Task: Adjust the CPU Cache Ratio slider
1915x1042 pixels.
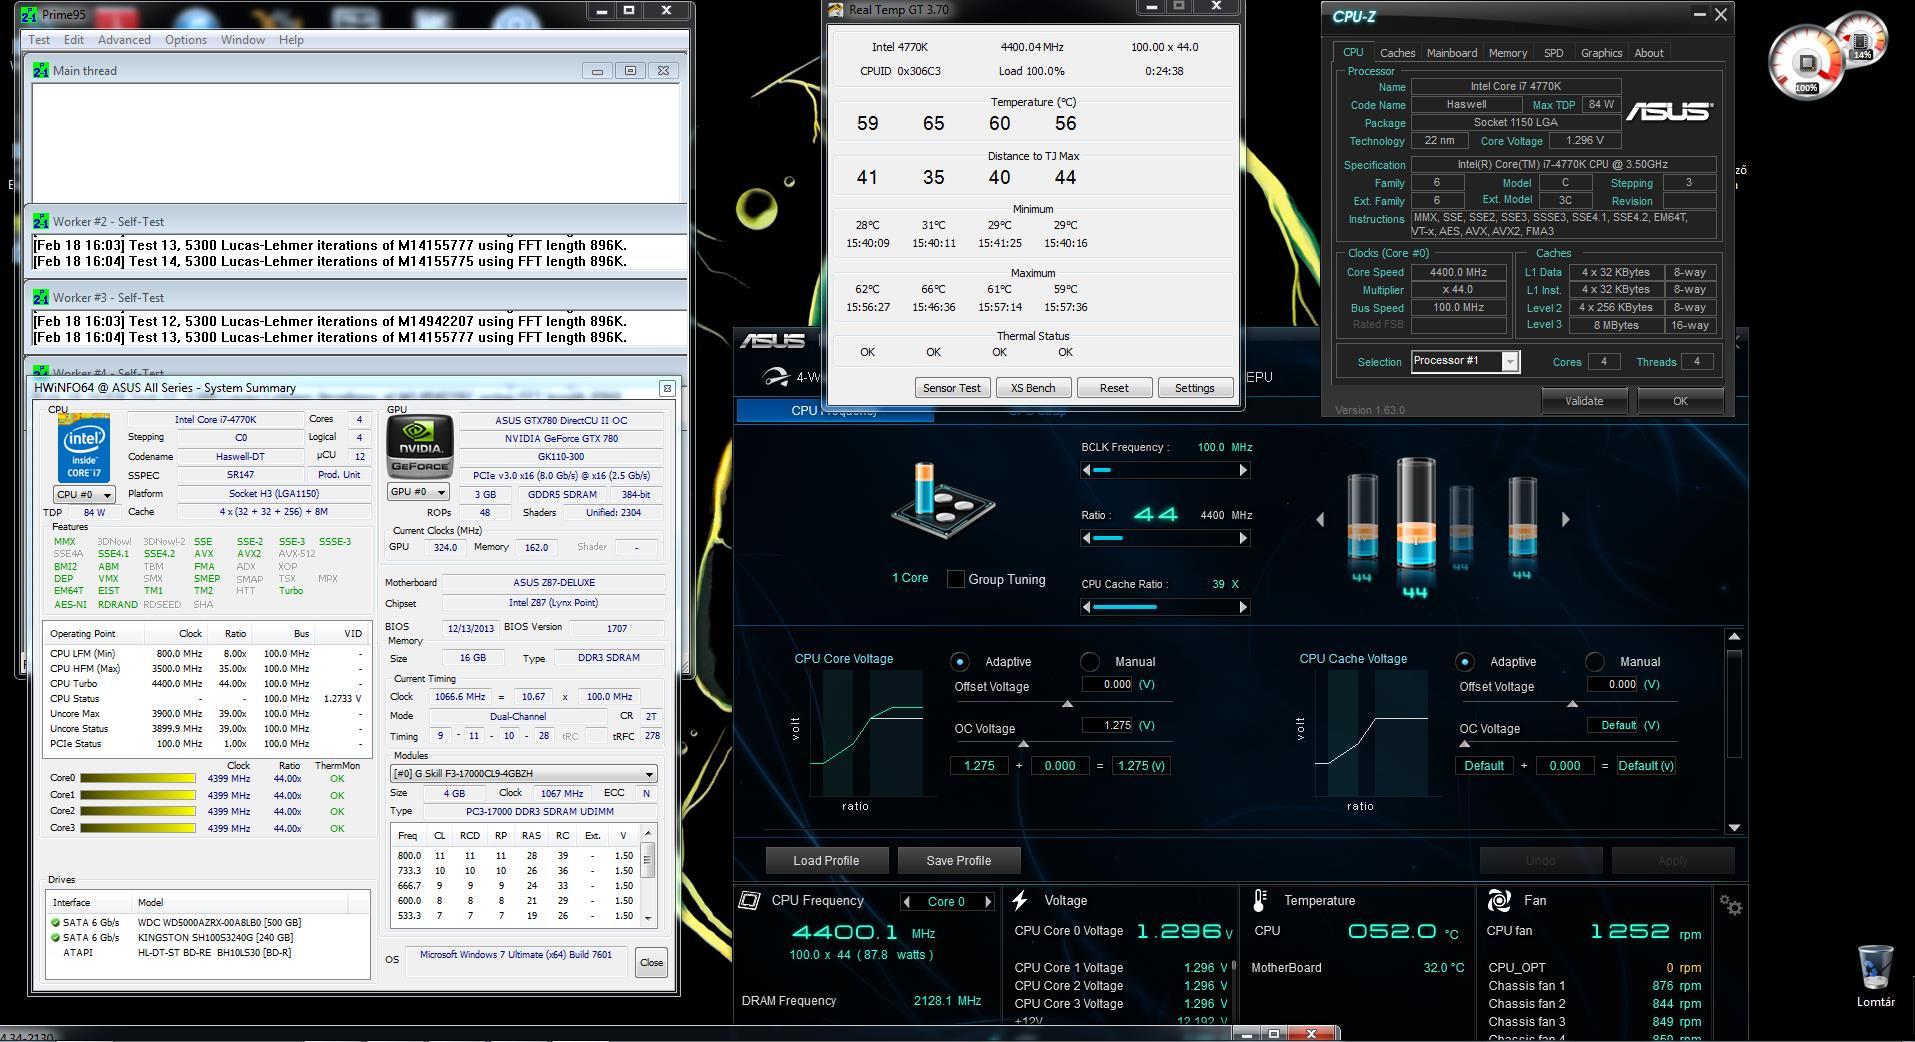Action: (x=1164, y=607)
